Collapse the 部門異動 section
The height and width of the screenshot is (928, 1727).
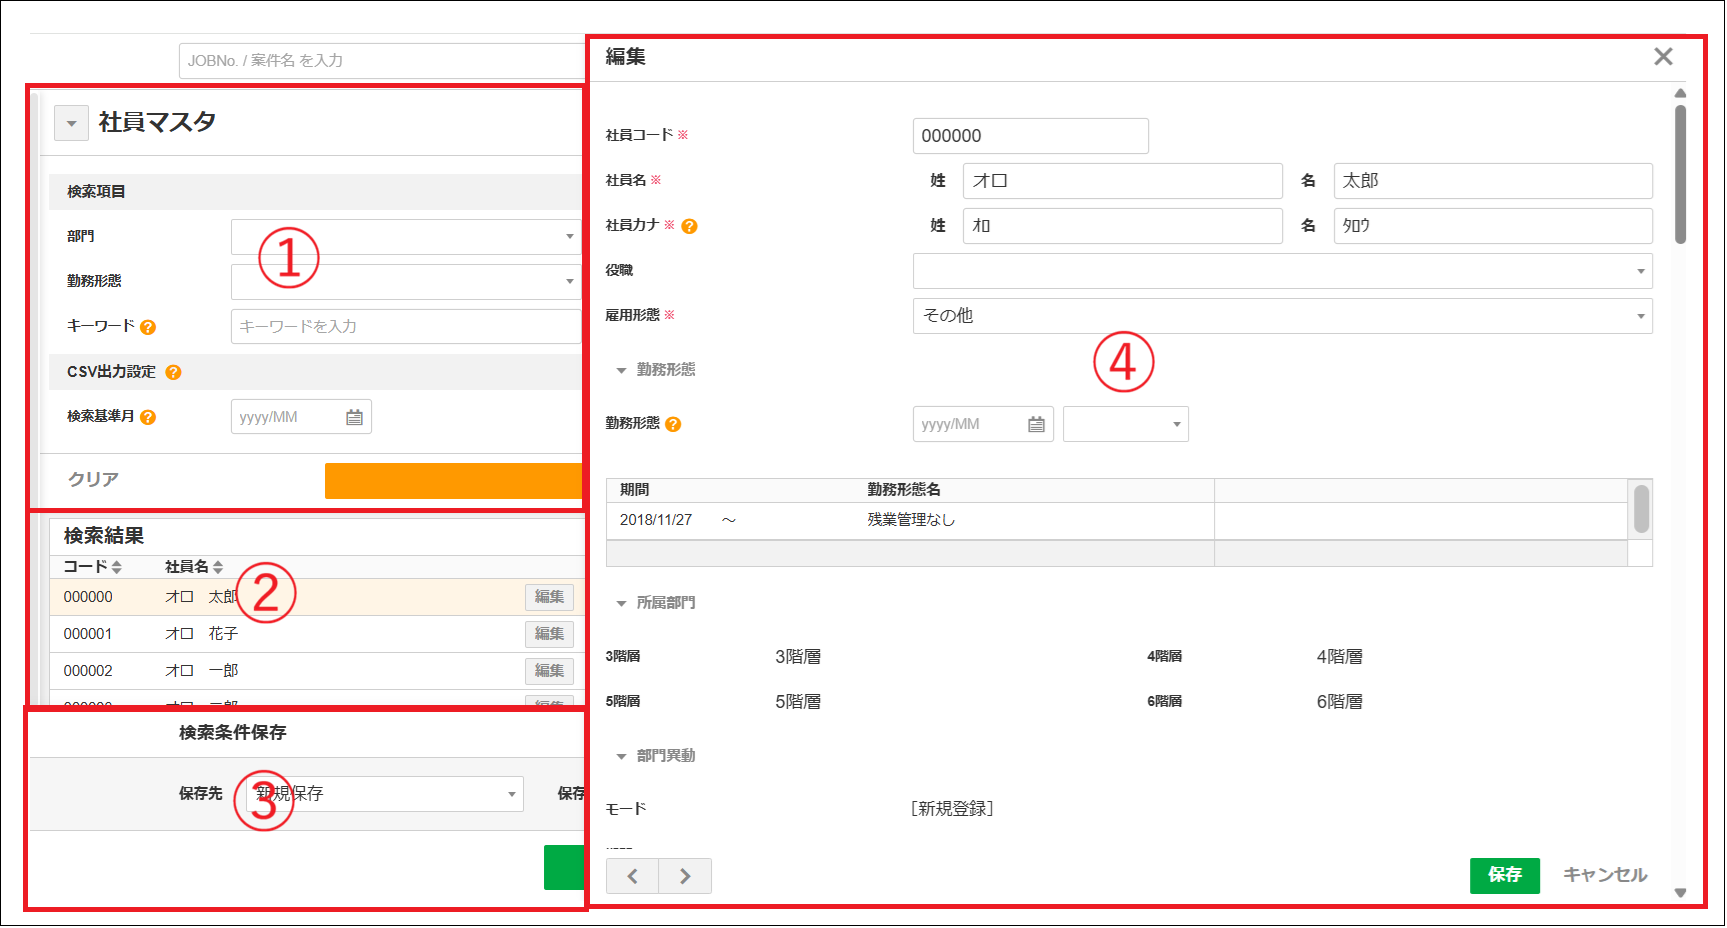(621, 756)
